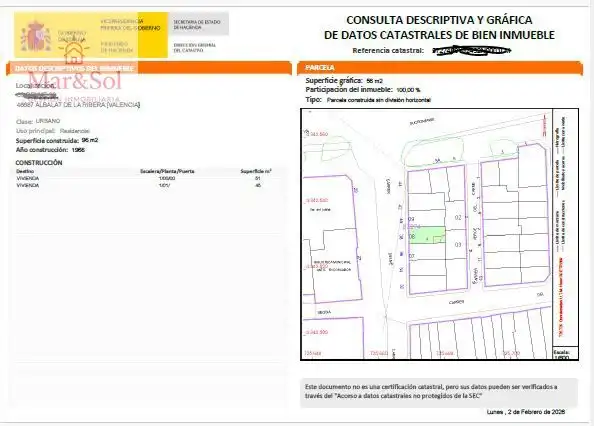594x426 pixels.
Task: Click the CONSTRUCCIÓN table heading
Action: pyautogui.click(x=39, y=162)
